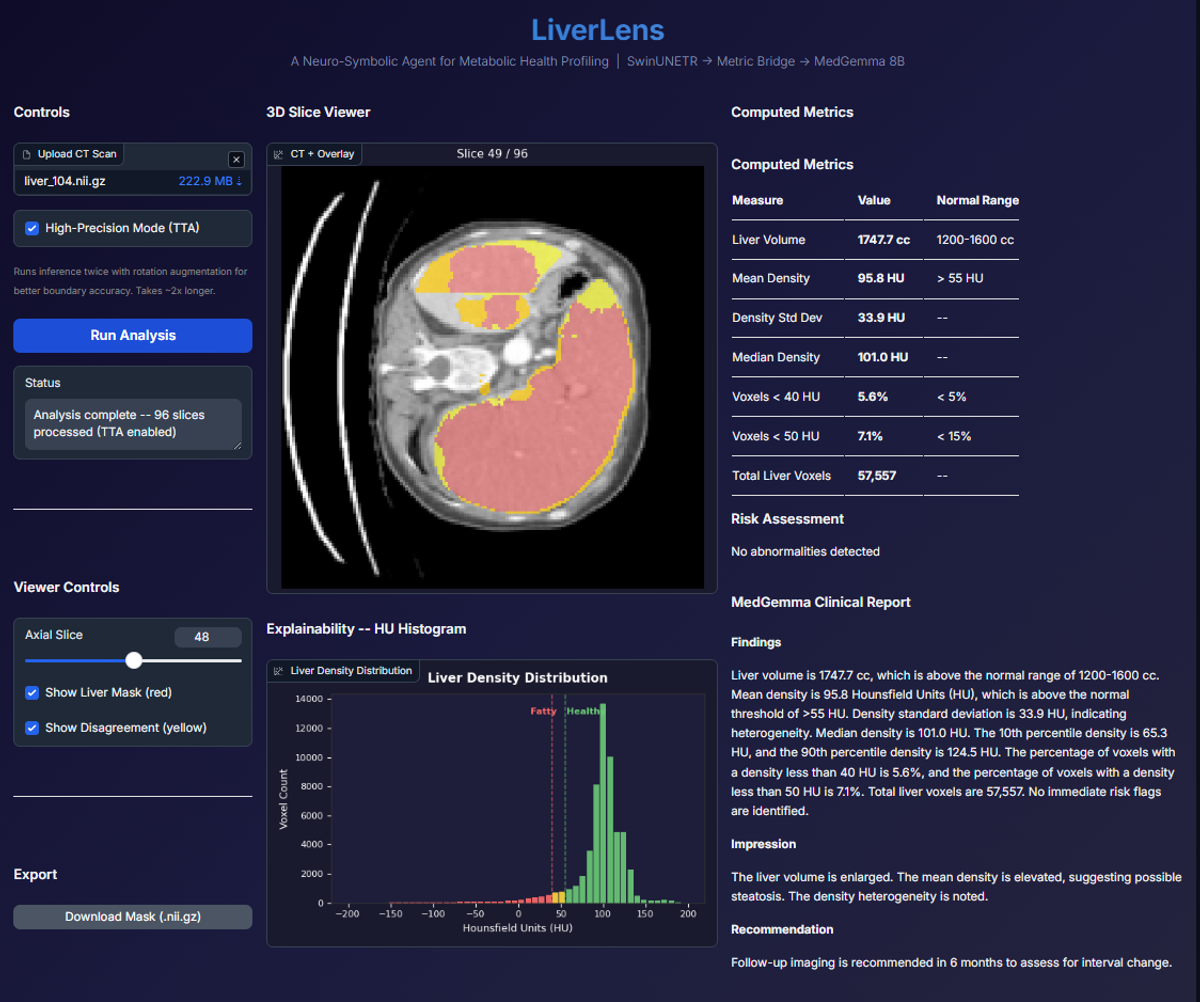Click the Measure column header
1200x1002 pixels.
[x=758, y=200]
